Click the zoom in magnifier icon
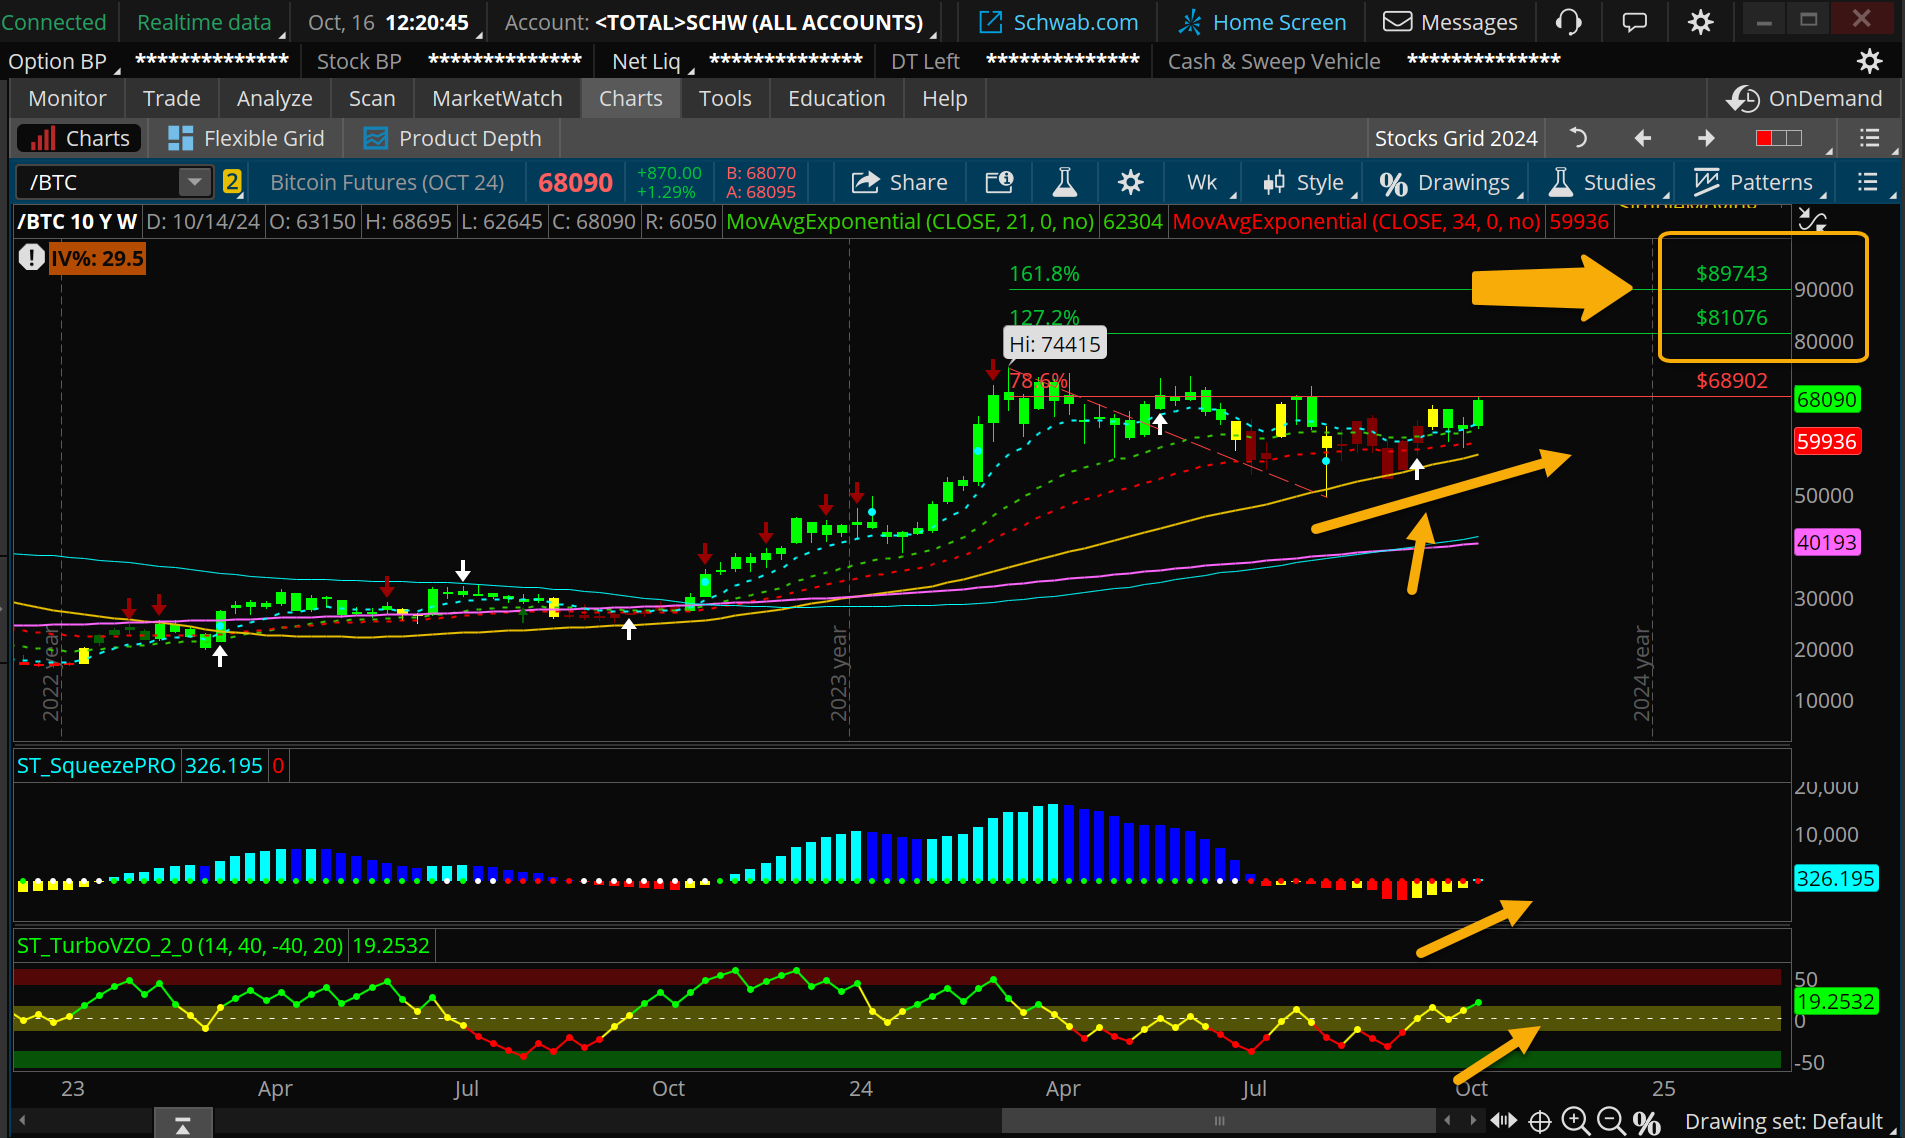Image resolution: width=1905 pixels, height=1138 pixels. pos(1575,1121)
